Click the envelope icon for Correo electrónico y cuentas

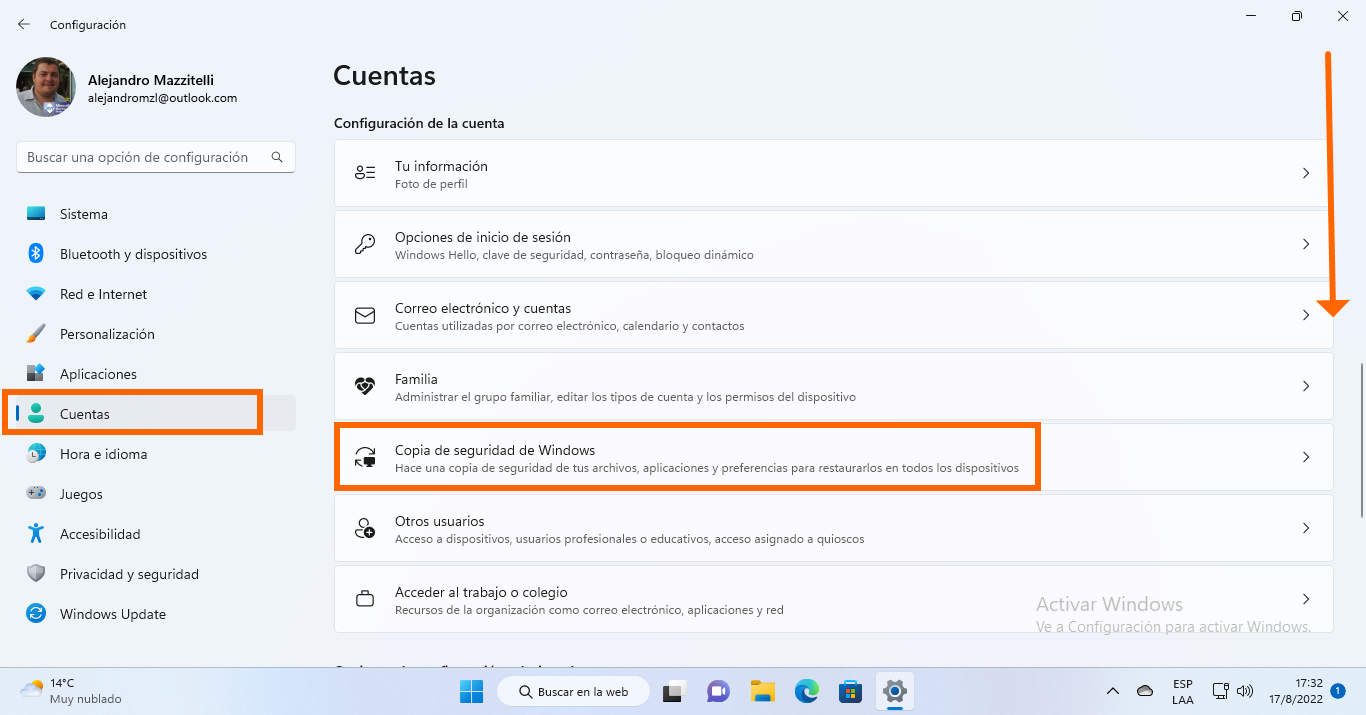(x=365, y=315)
